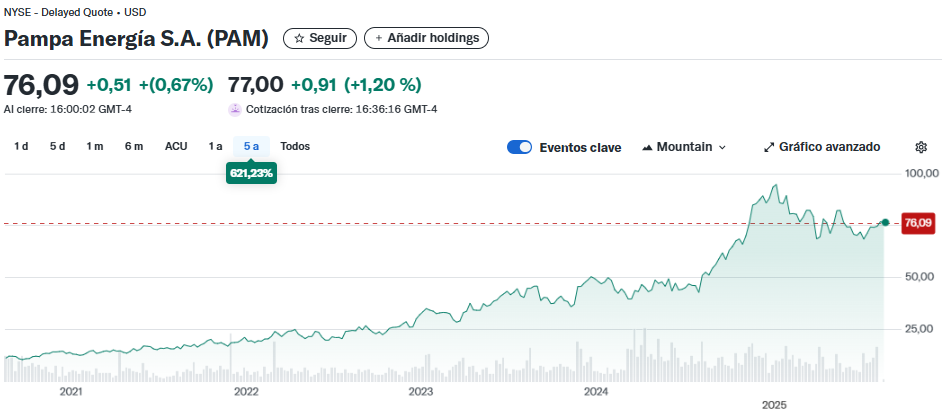
Task: Click the Pampa Energía S.A. (PAM) title
Action: click(136, 39)
